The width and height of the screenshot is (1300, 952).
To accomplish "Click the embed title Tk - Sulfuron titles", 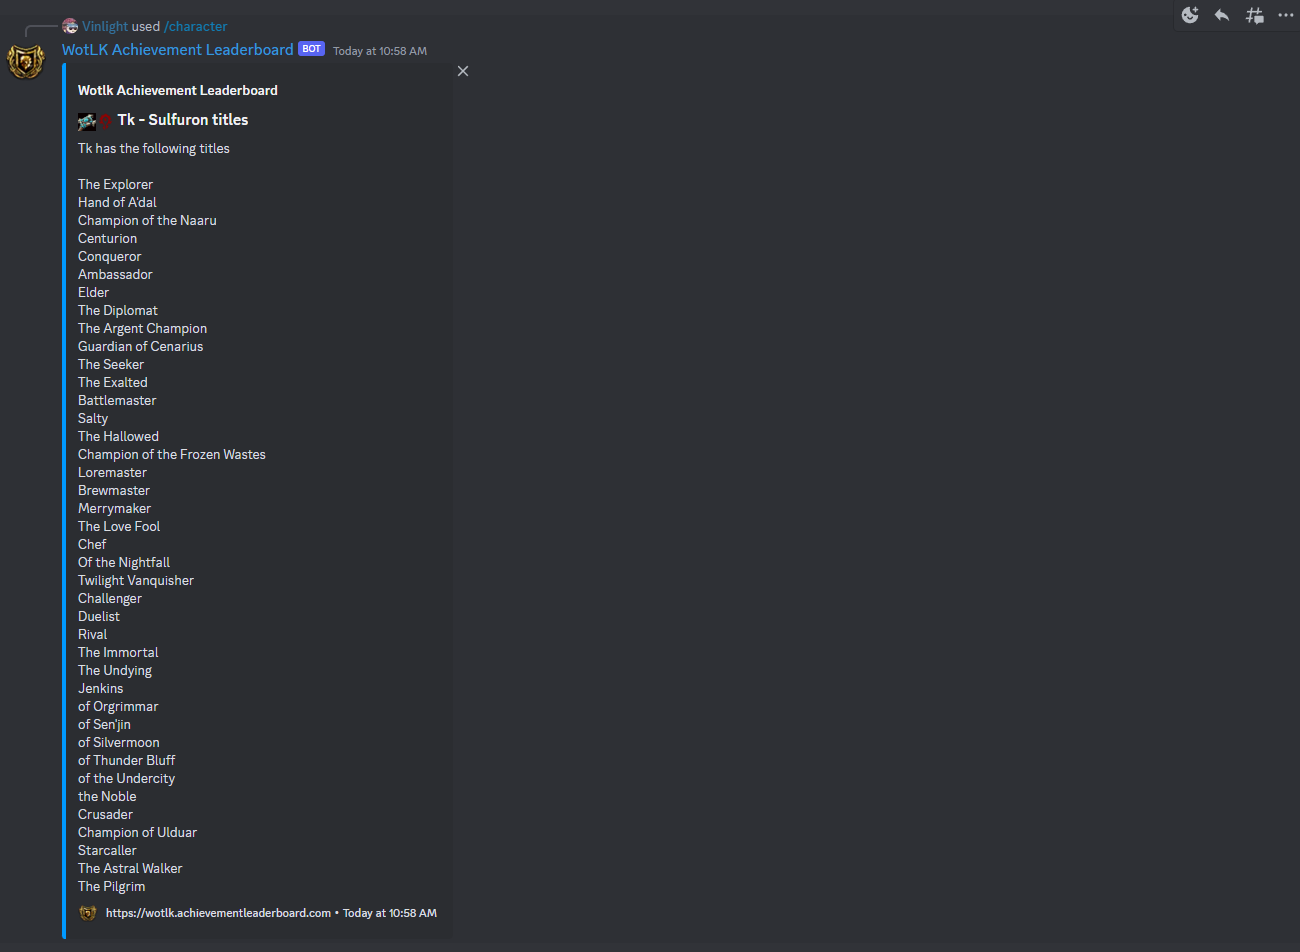I will click(x=182, y=119).
